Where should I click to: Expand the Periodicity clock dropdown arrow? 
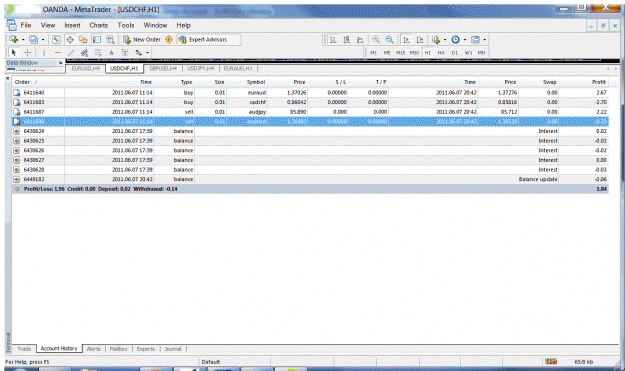[x=465, y=40]
